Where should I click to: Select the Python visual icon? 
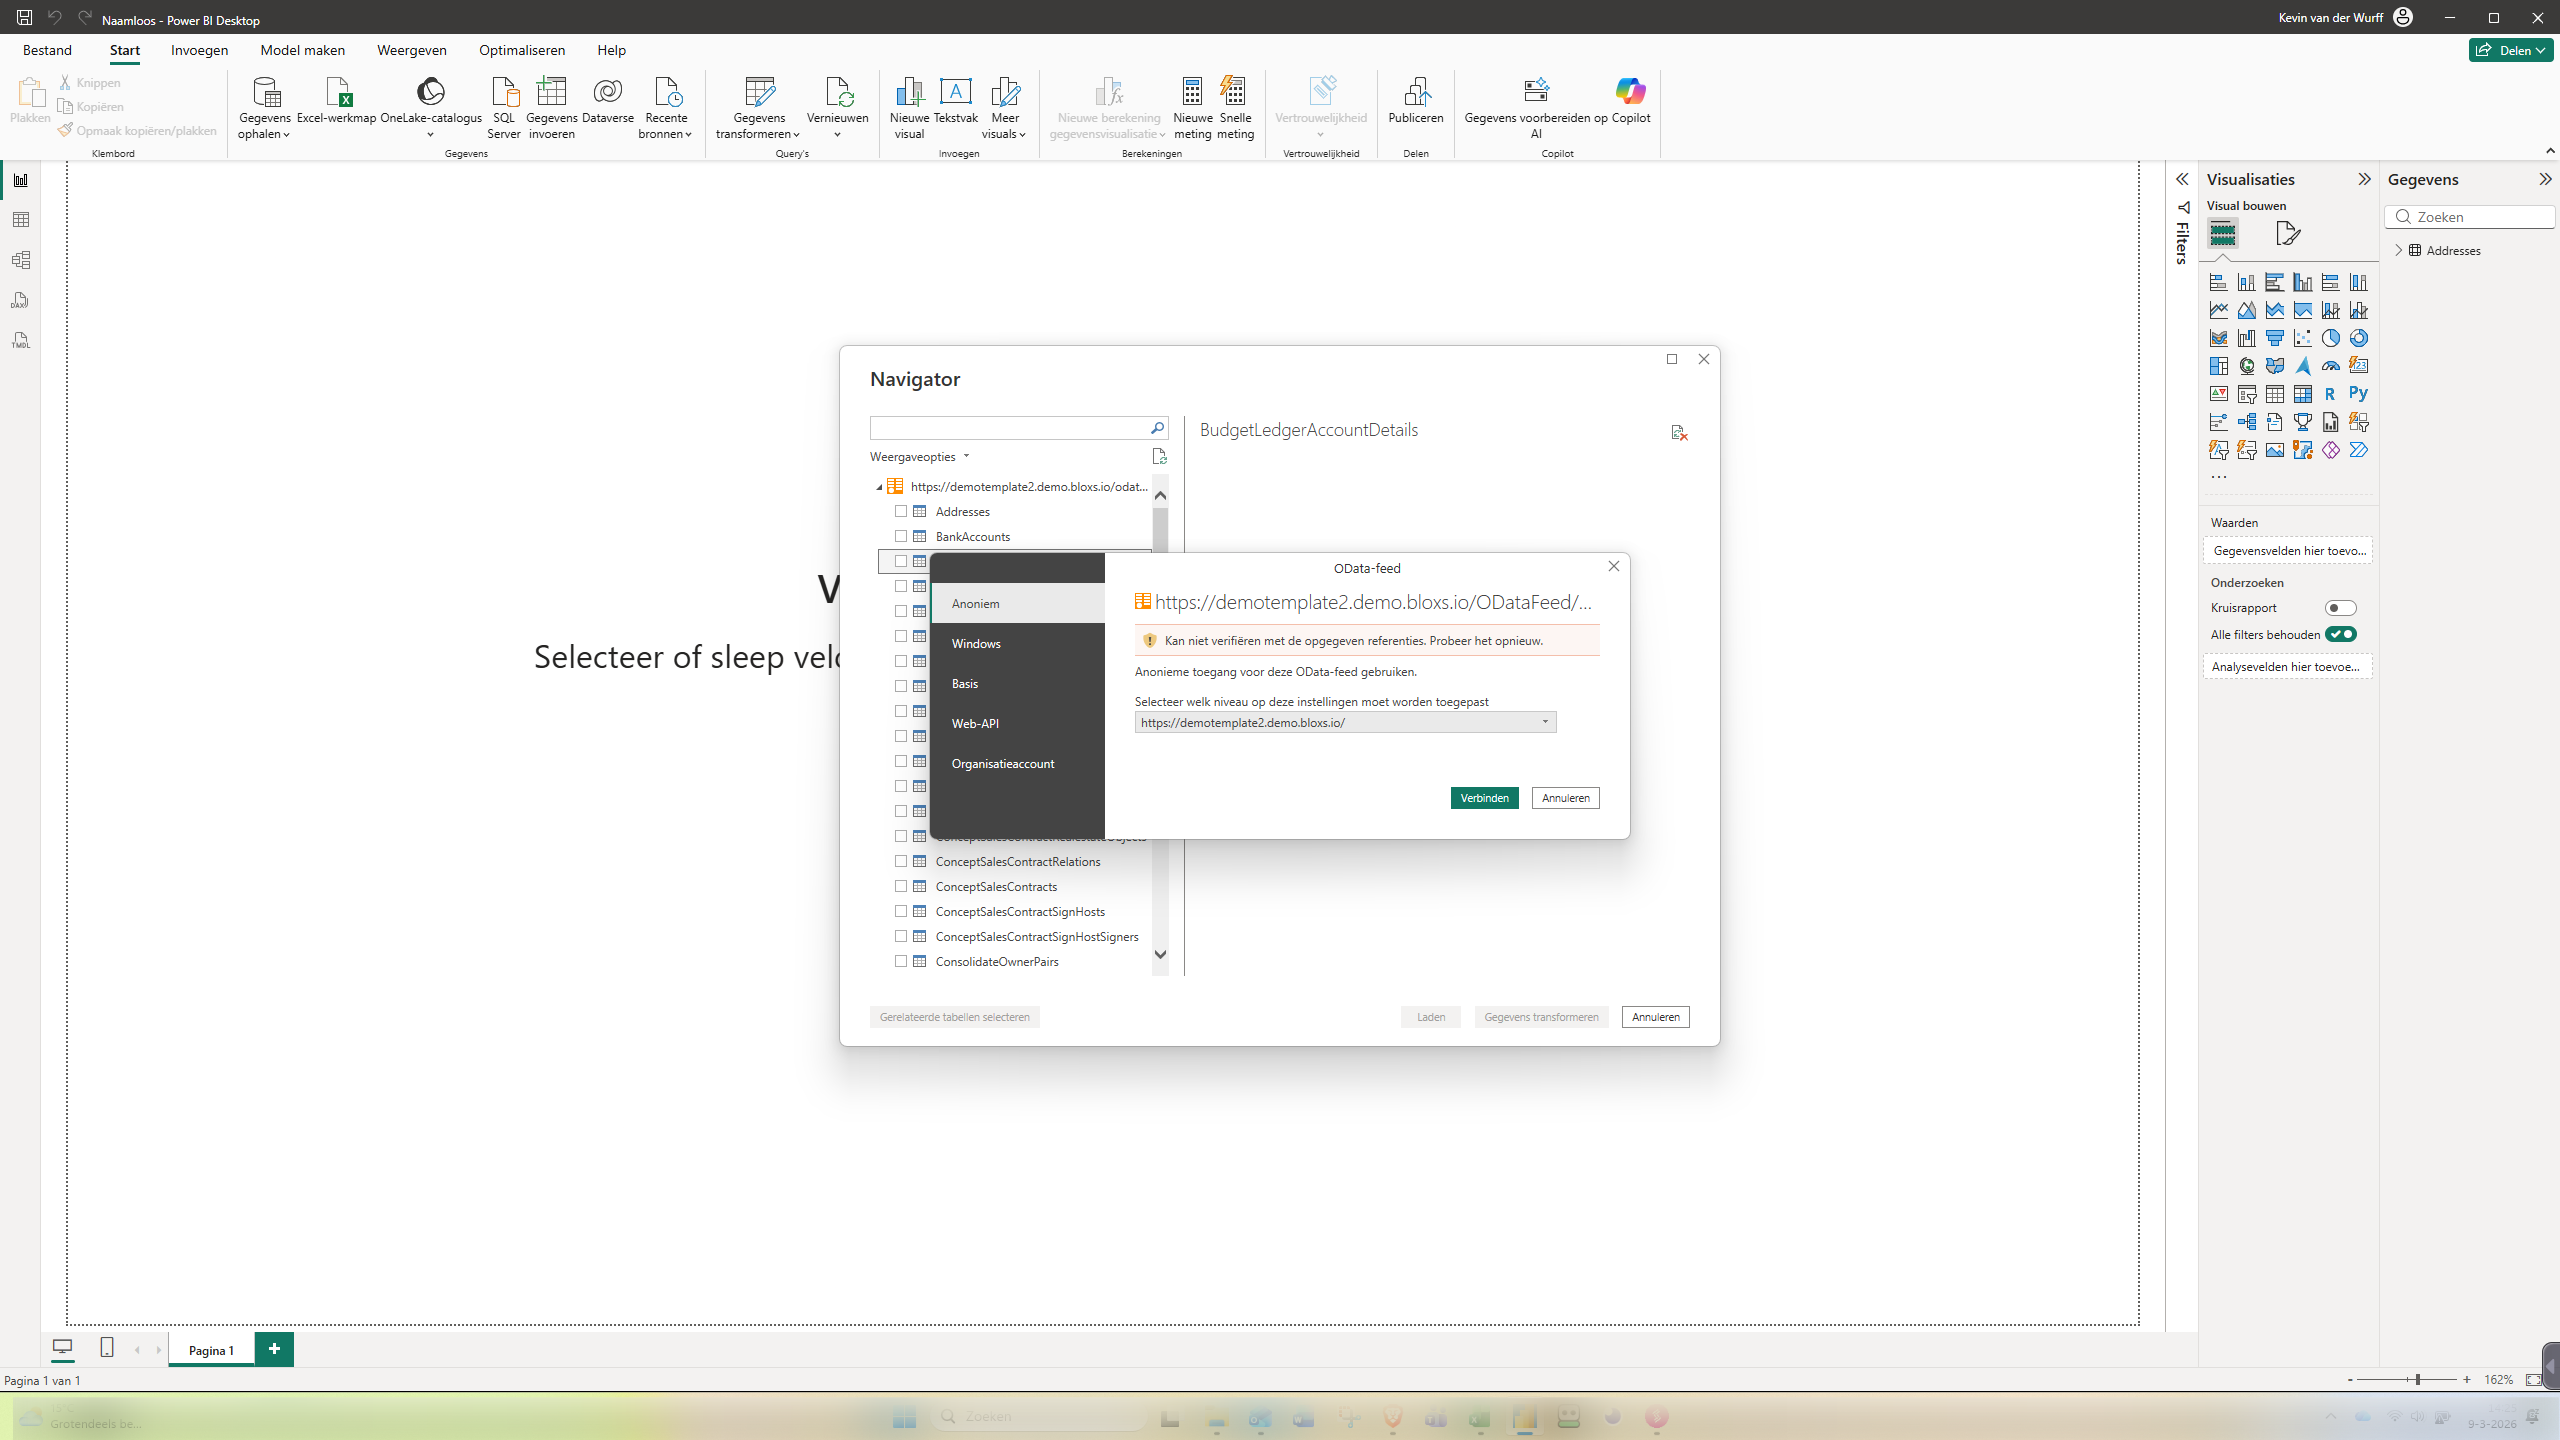(x=2358, y=394)
